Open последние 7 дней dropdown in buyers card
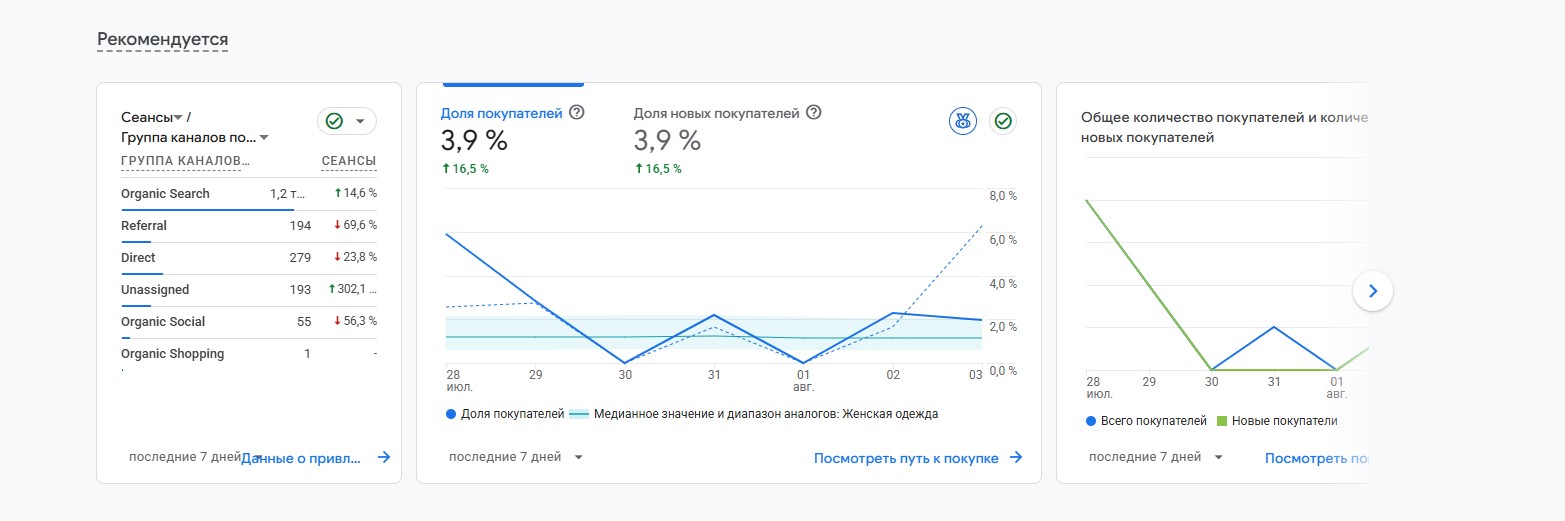The height and width of the screenshot is (521, 1565). coord(515,457)
